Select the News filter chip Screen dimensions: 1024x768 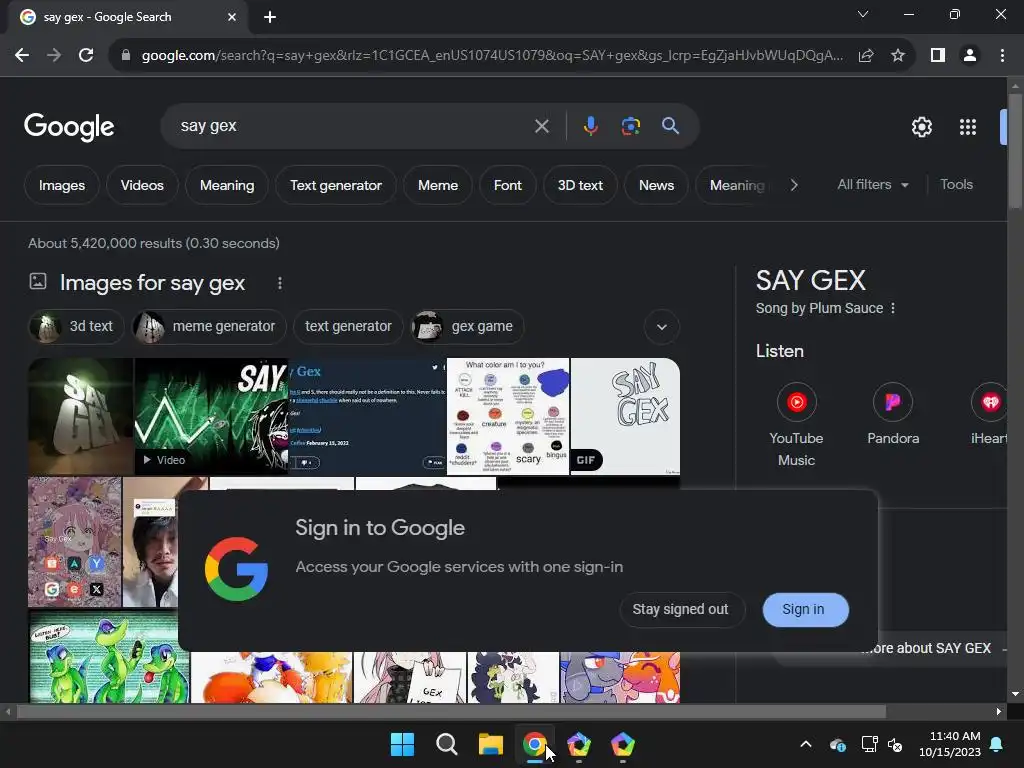(x=656, y=185)
